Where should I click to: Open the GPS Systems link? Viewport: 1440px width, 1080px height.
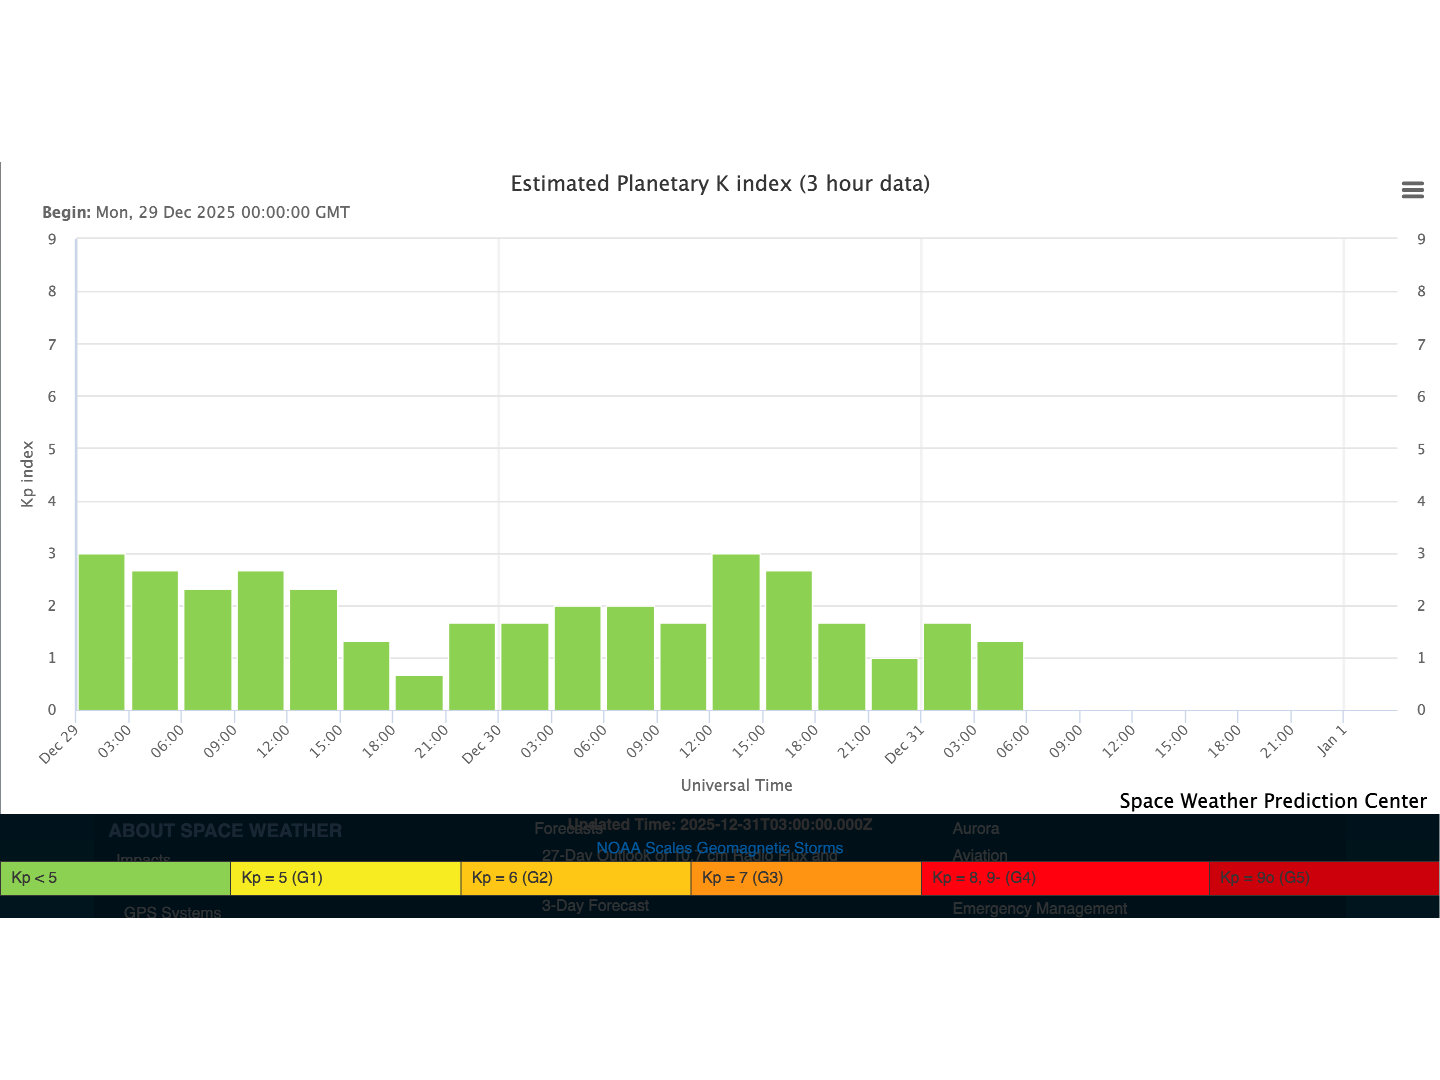tap(172, 912)
